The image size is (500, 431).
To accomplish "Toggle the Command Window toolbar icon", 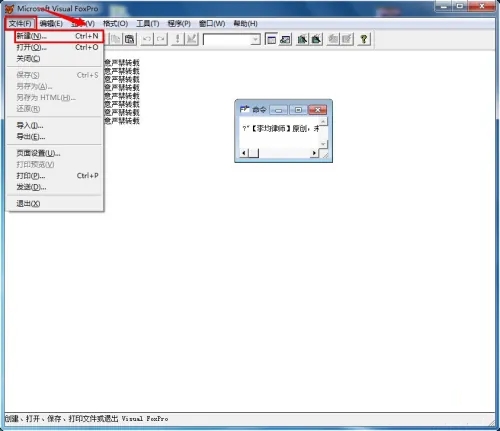I will tap(271, 39).
